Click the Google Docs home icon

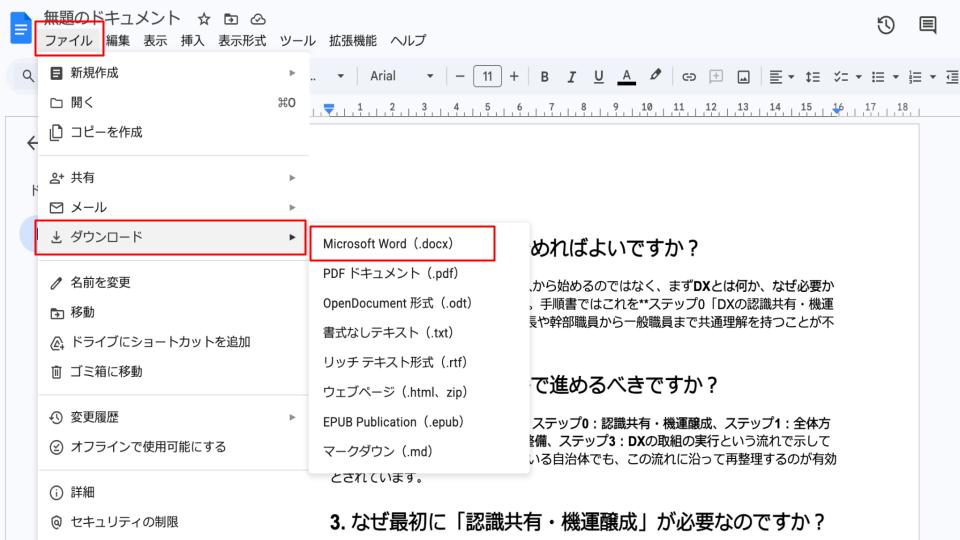point(20,28)
